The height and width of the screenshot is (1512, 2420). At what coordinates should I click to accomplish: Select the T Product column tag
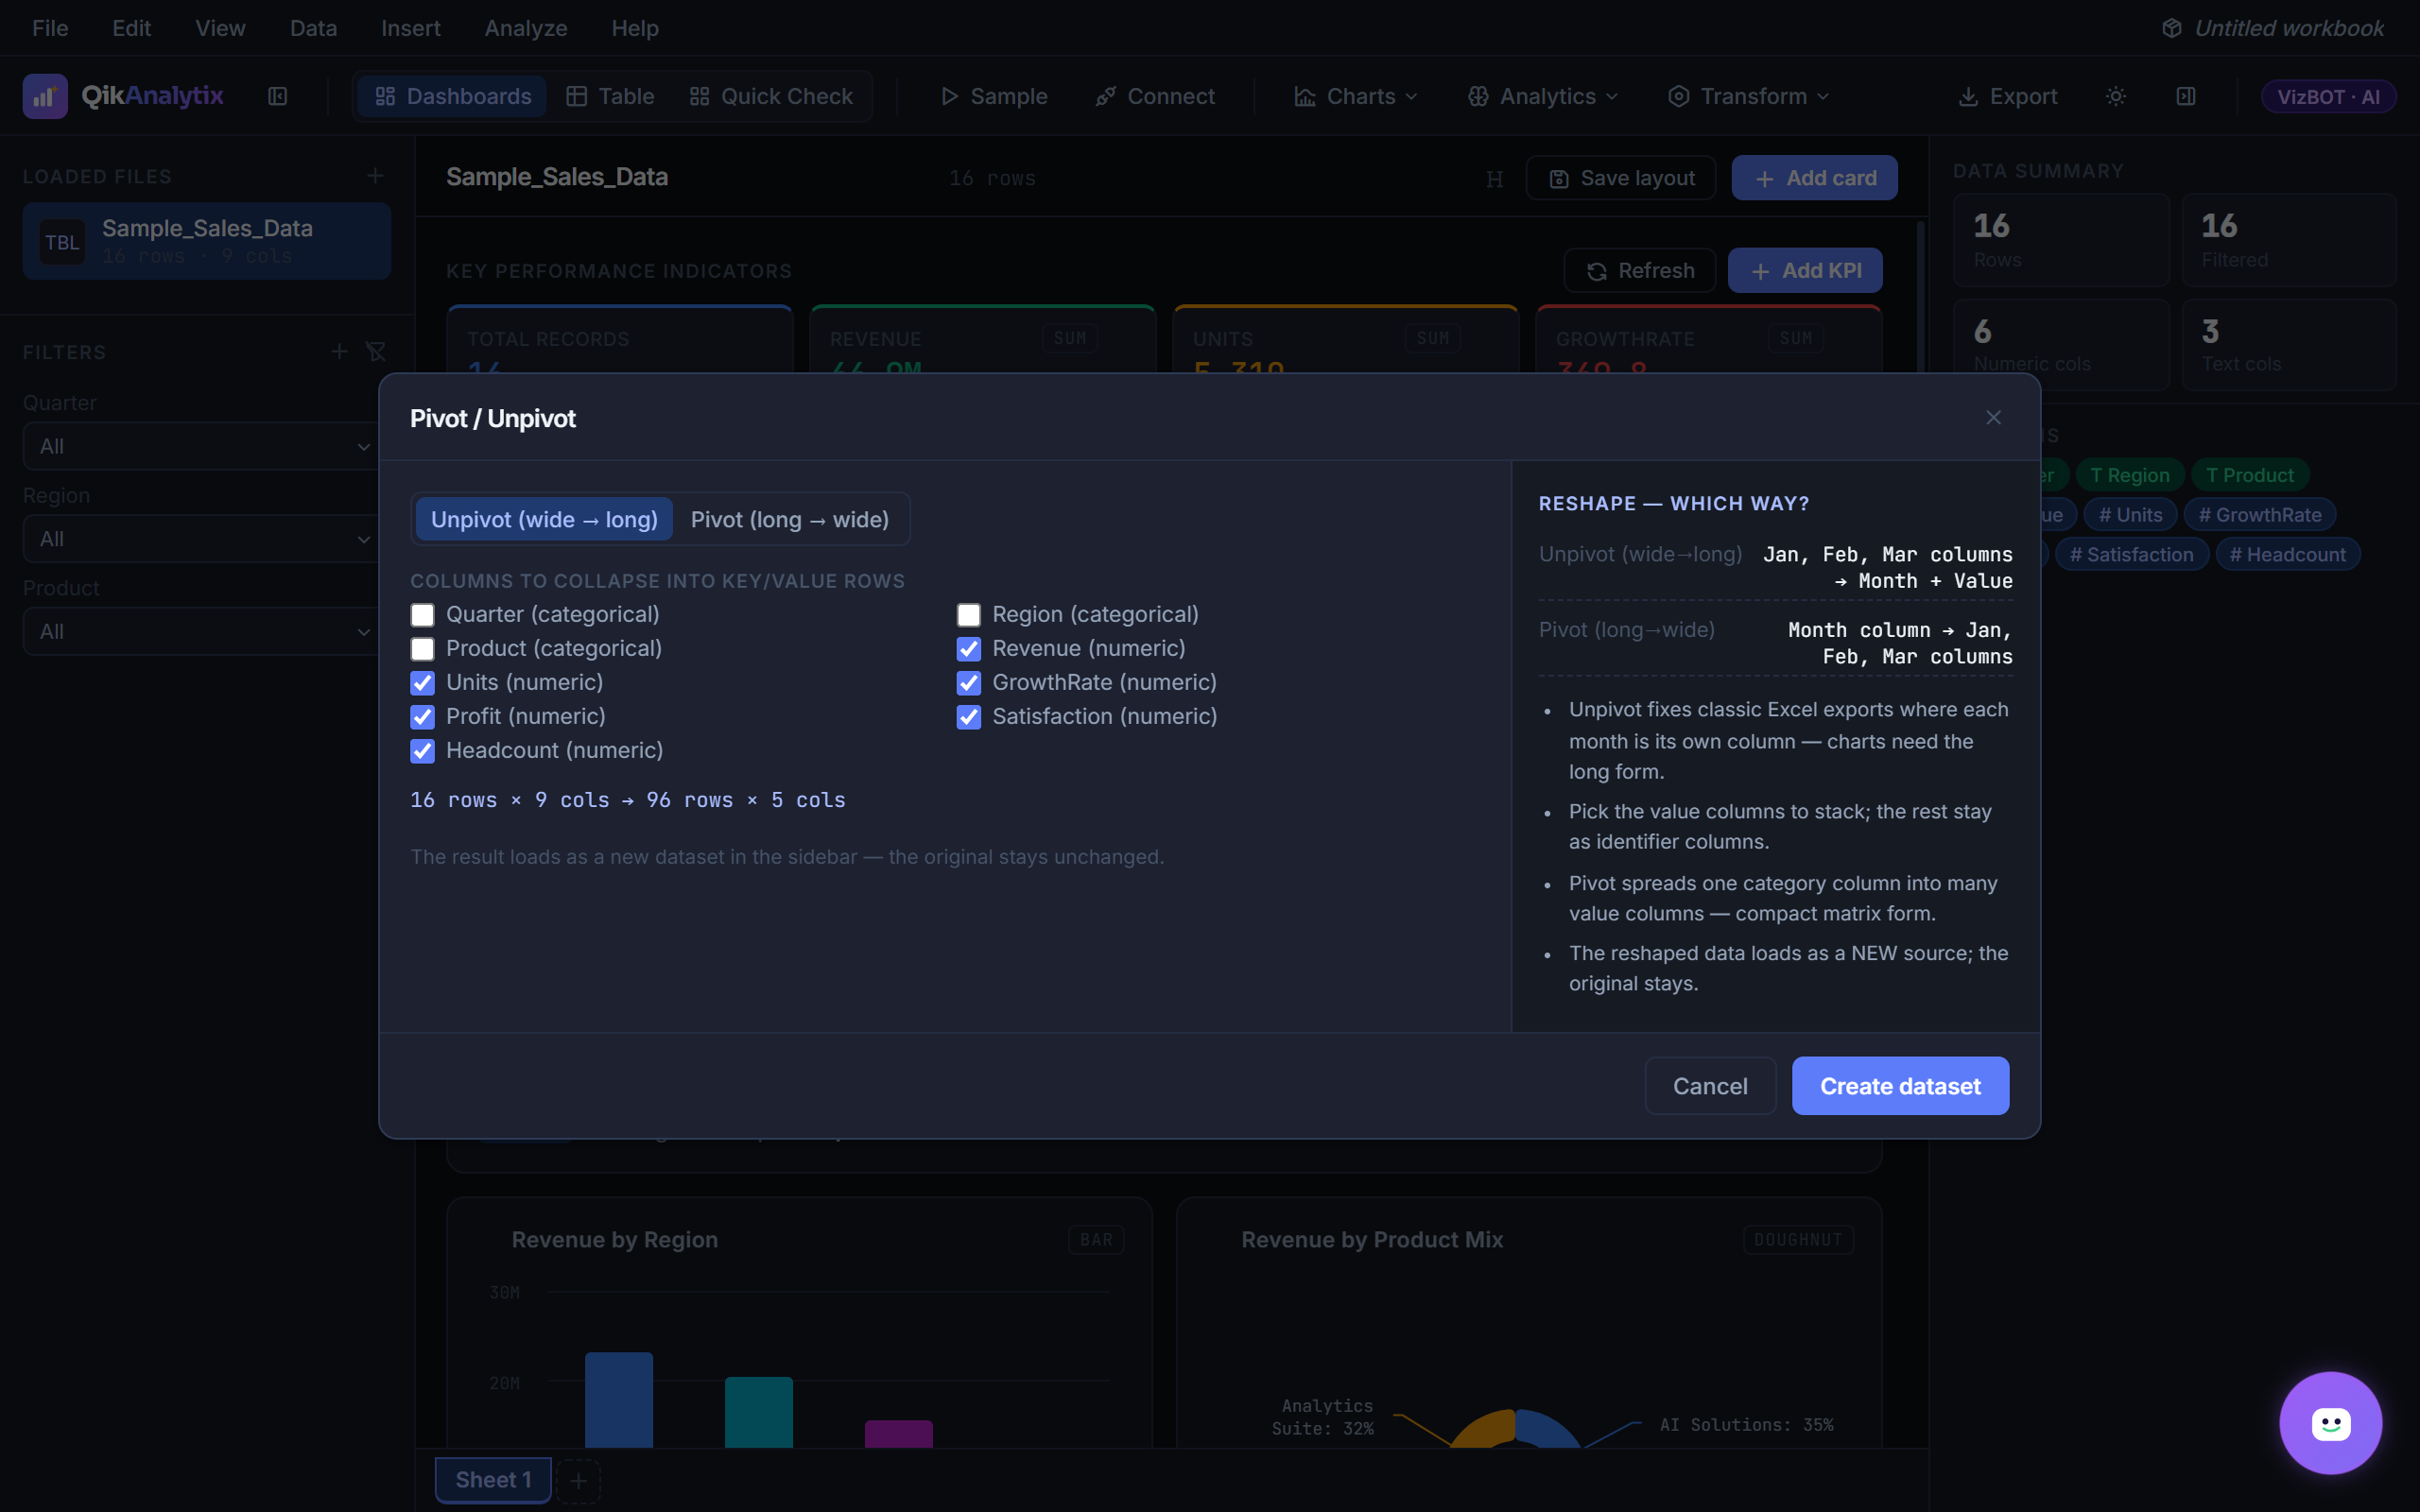point(2250,475)
